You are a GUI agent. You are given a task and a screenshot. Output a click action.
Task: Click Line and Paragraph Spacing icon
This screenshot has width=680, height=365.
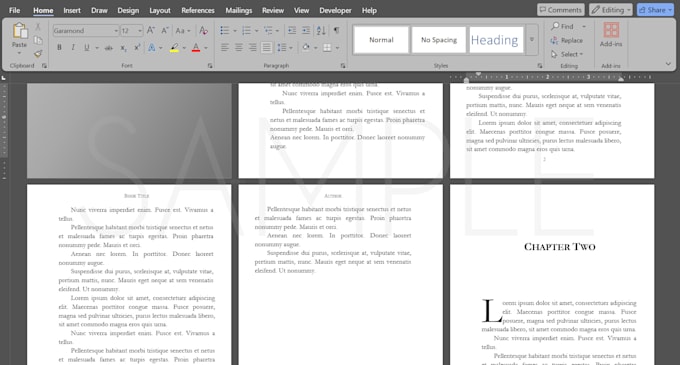coord(282,48)
